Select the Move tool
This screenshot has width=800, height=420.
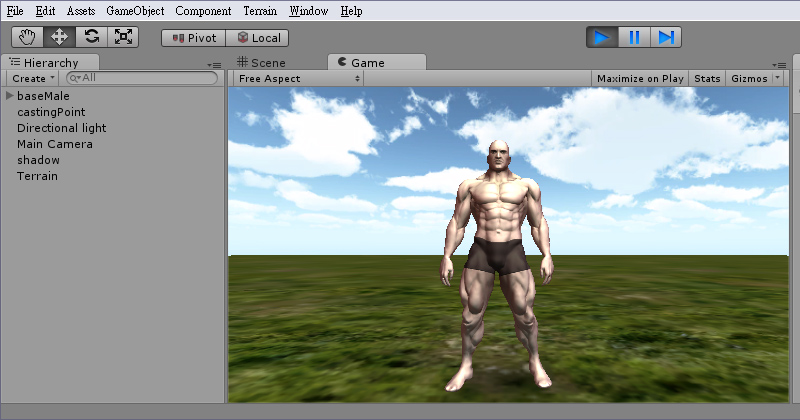point(59,37)
